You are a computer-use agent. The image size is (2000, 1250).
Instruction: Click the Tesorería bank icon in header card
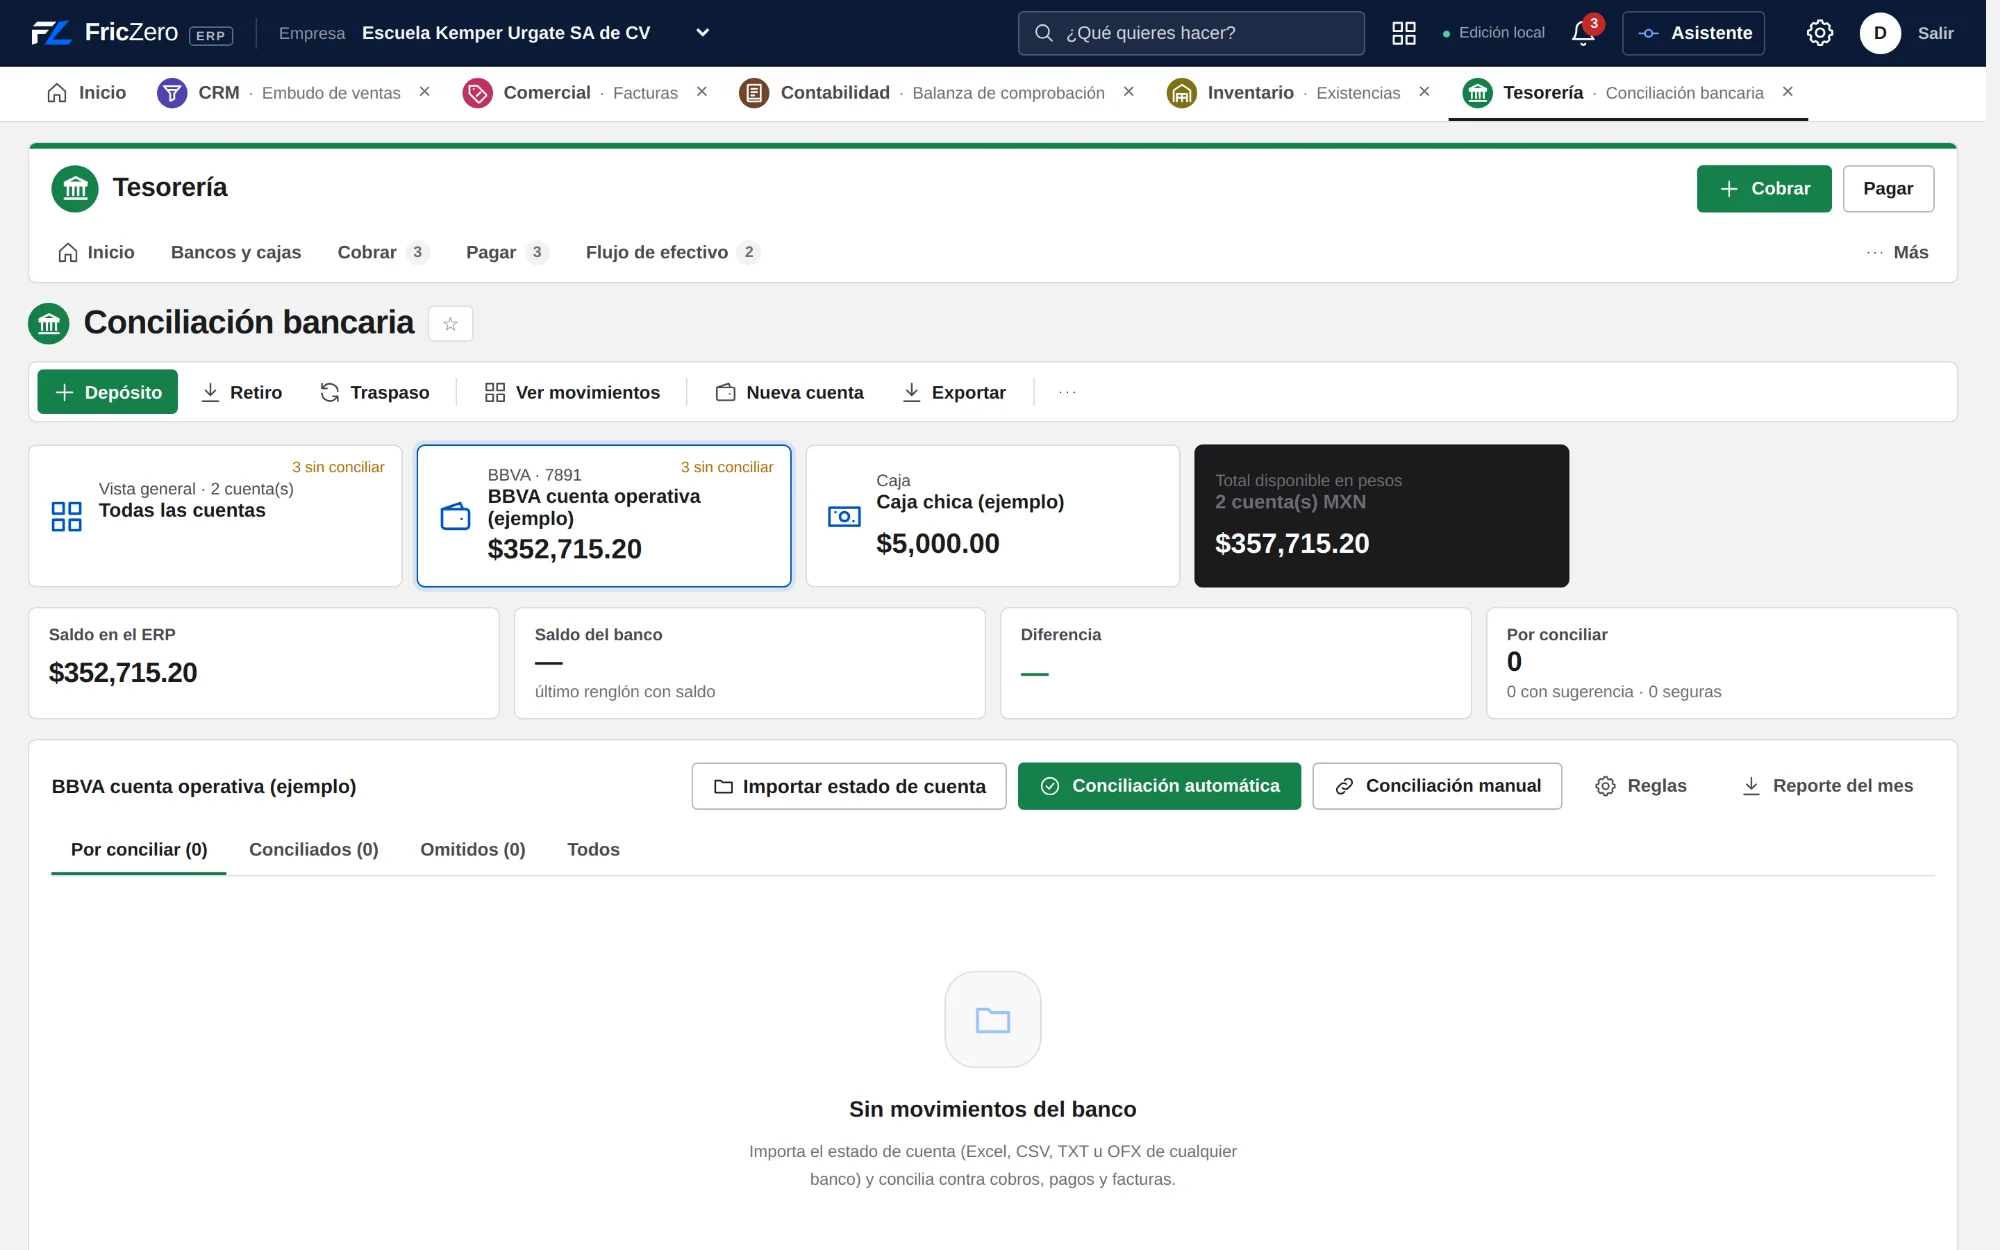[x=75, y=188]
